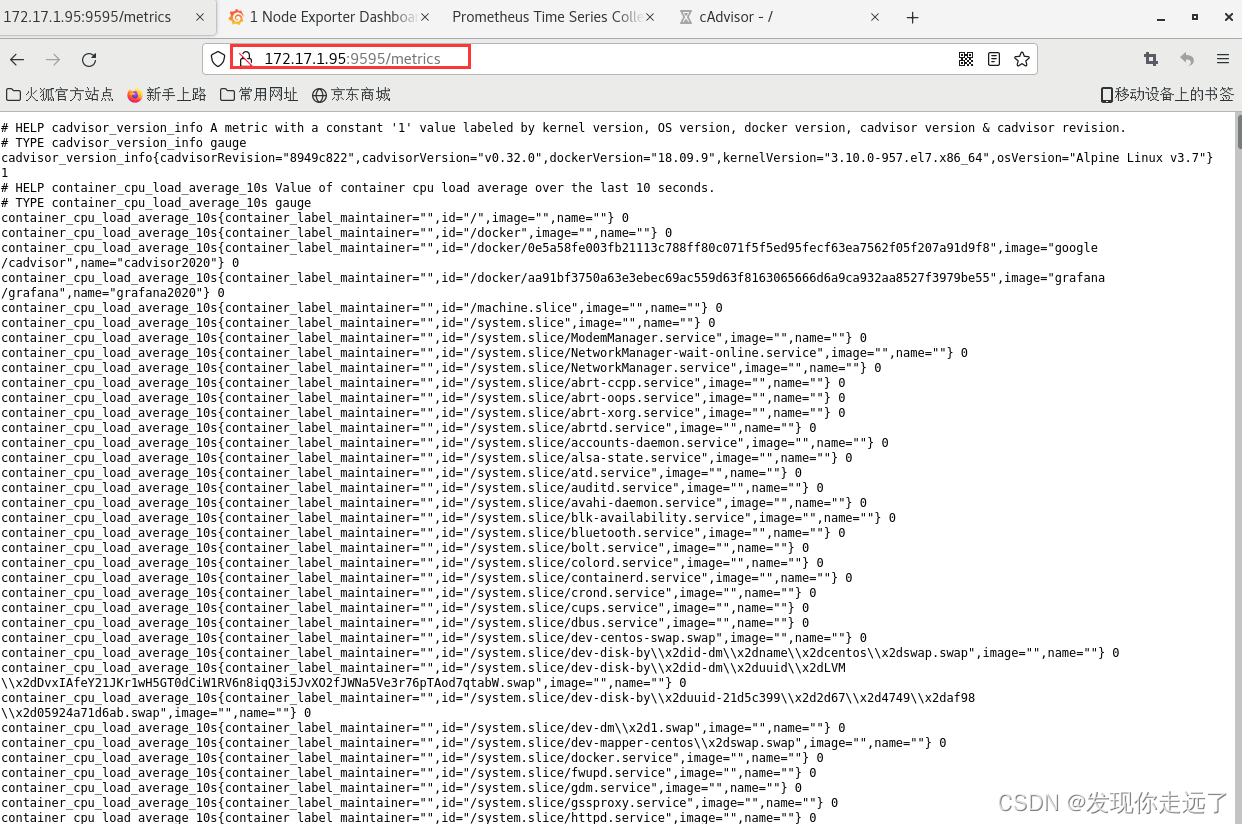Bookmark this page with the star

point(1022,59)
